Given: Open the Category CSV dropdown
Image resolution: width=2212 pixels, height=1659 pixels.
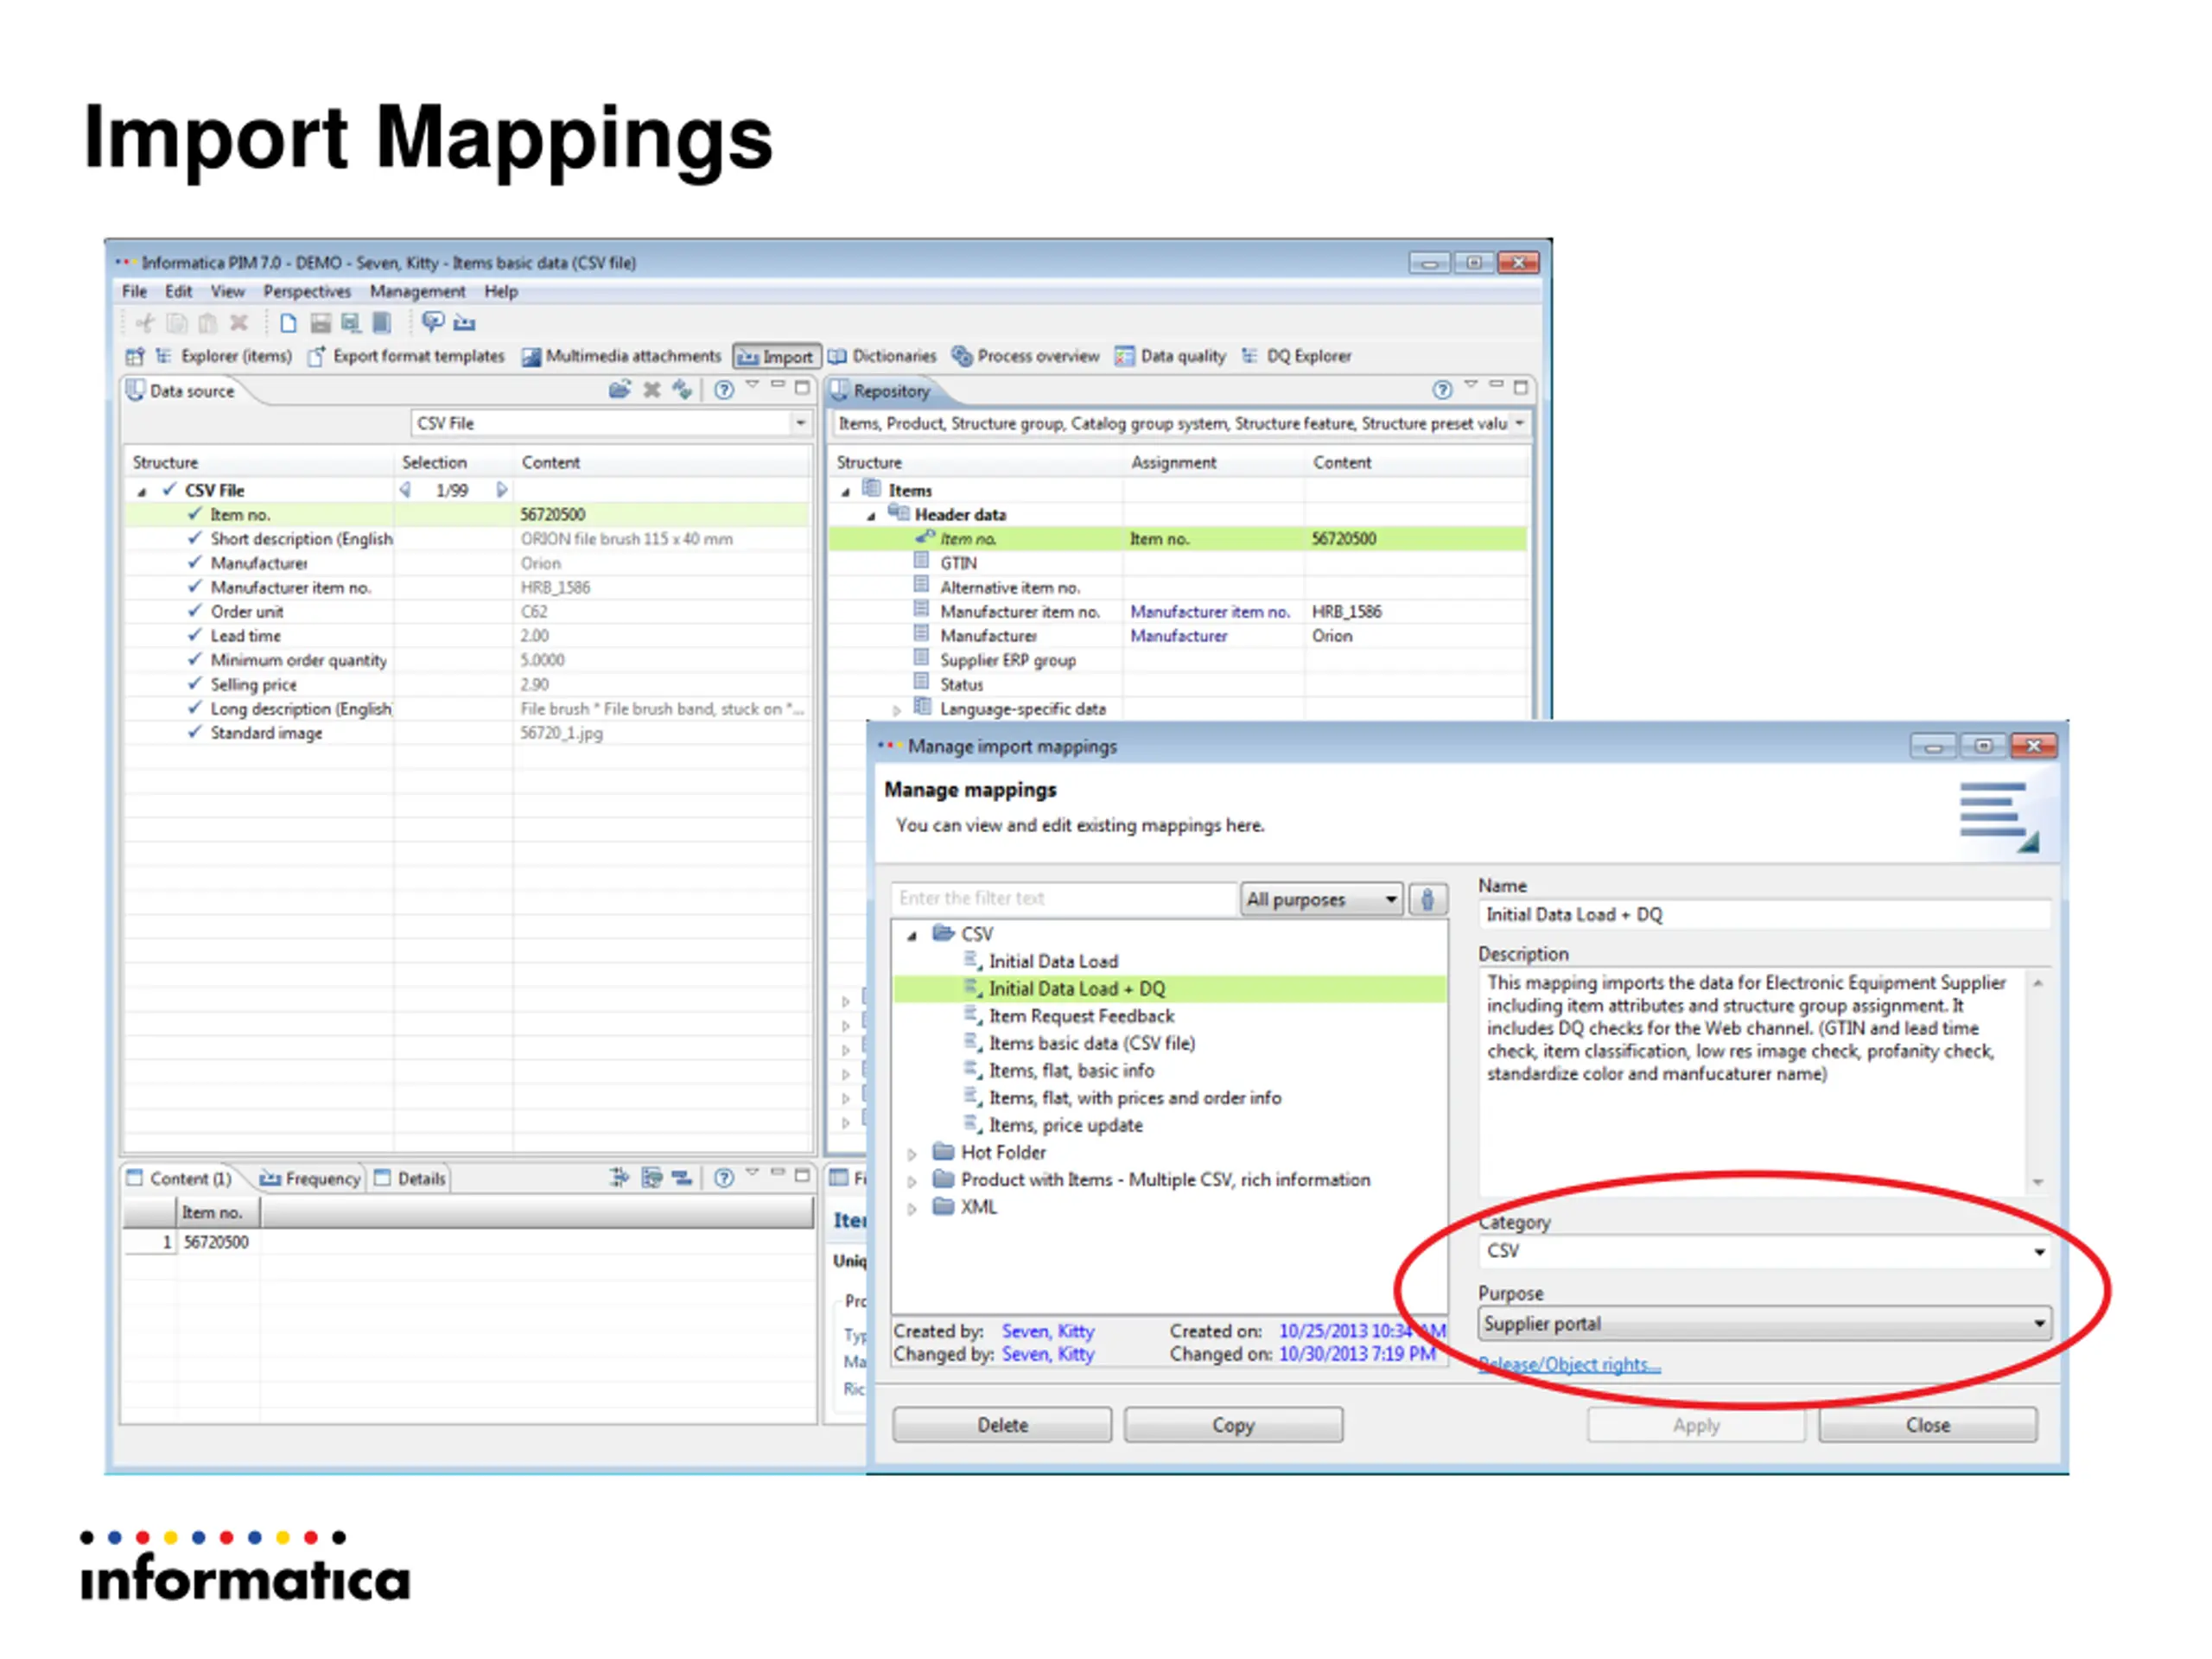Looking at the screenshot, I should point(2038,1252).
